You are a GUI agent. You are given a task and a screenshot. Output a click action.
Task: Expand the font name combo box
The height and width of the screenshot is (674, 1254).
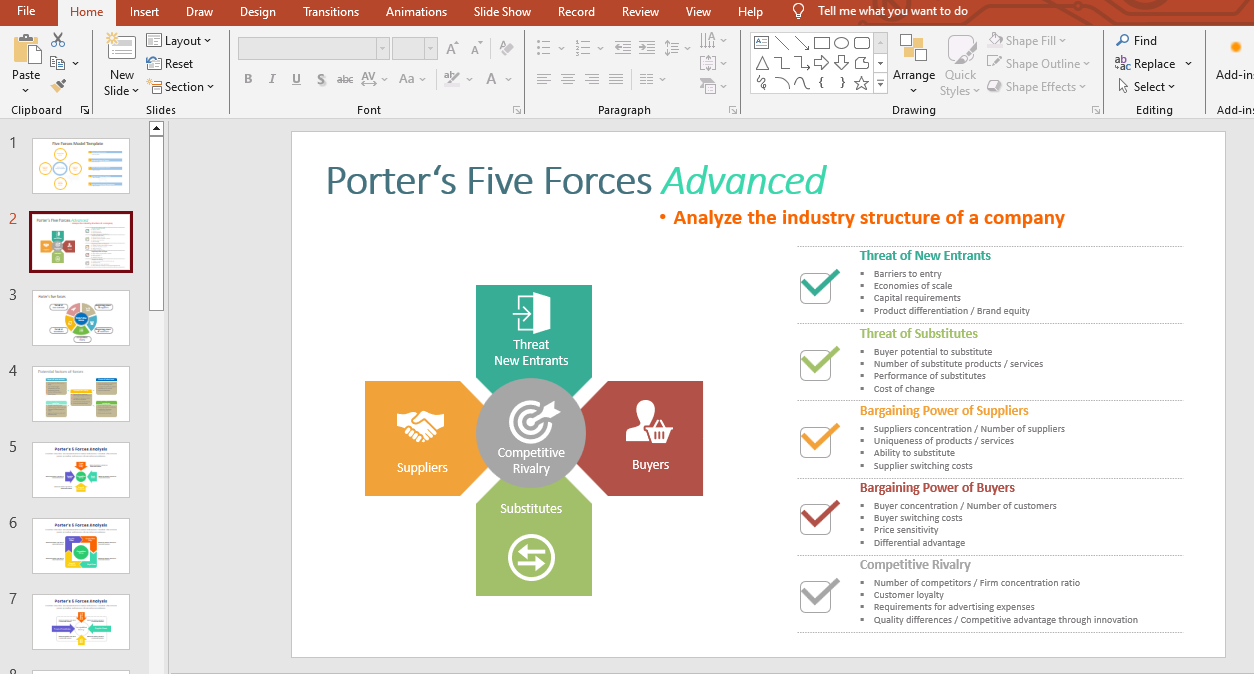point(382,48)
